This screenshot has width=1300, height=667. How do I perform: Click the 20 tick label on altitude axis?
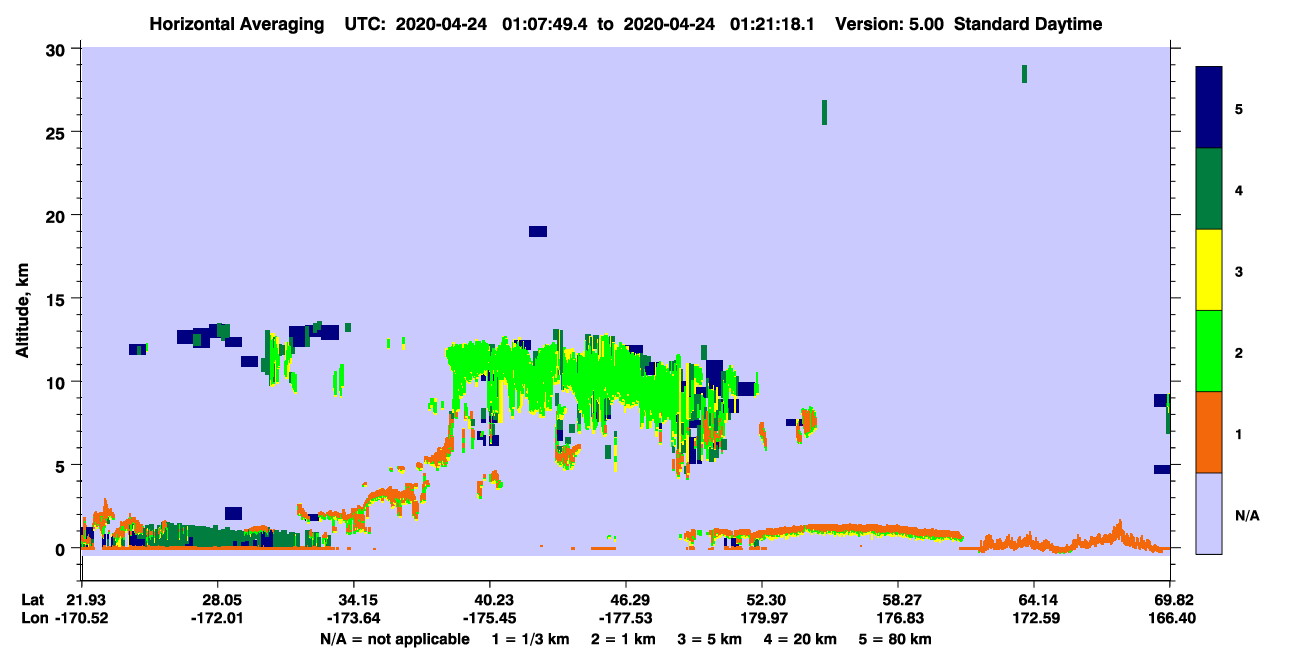[58, 215]
